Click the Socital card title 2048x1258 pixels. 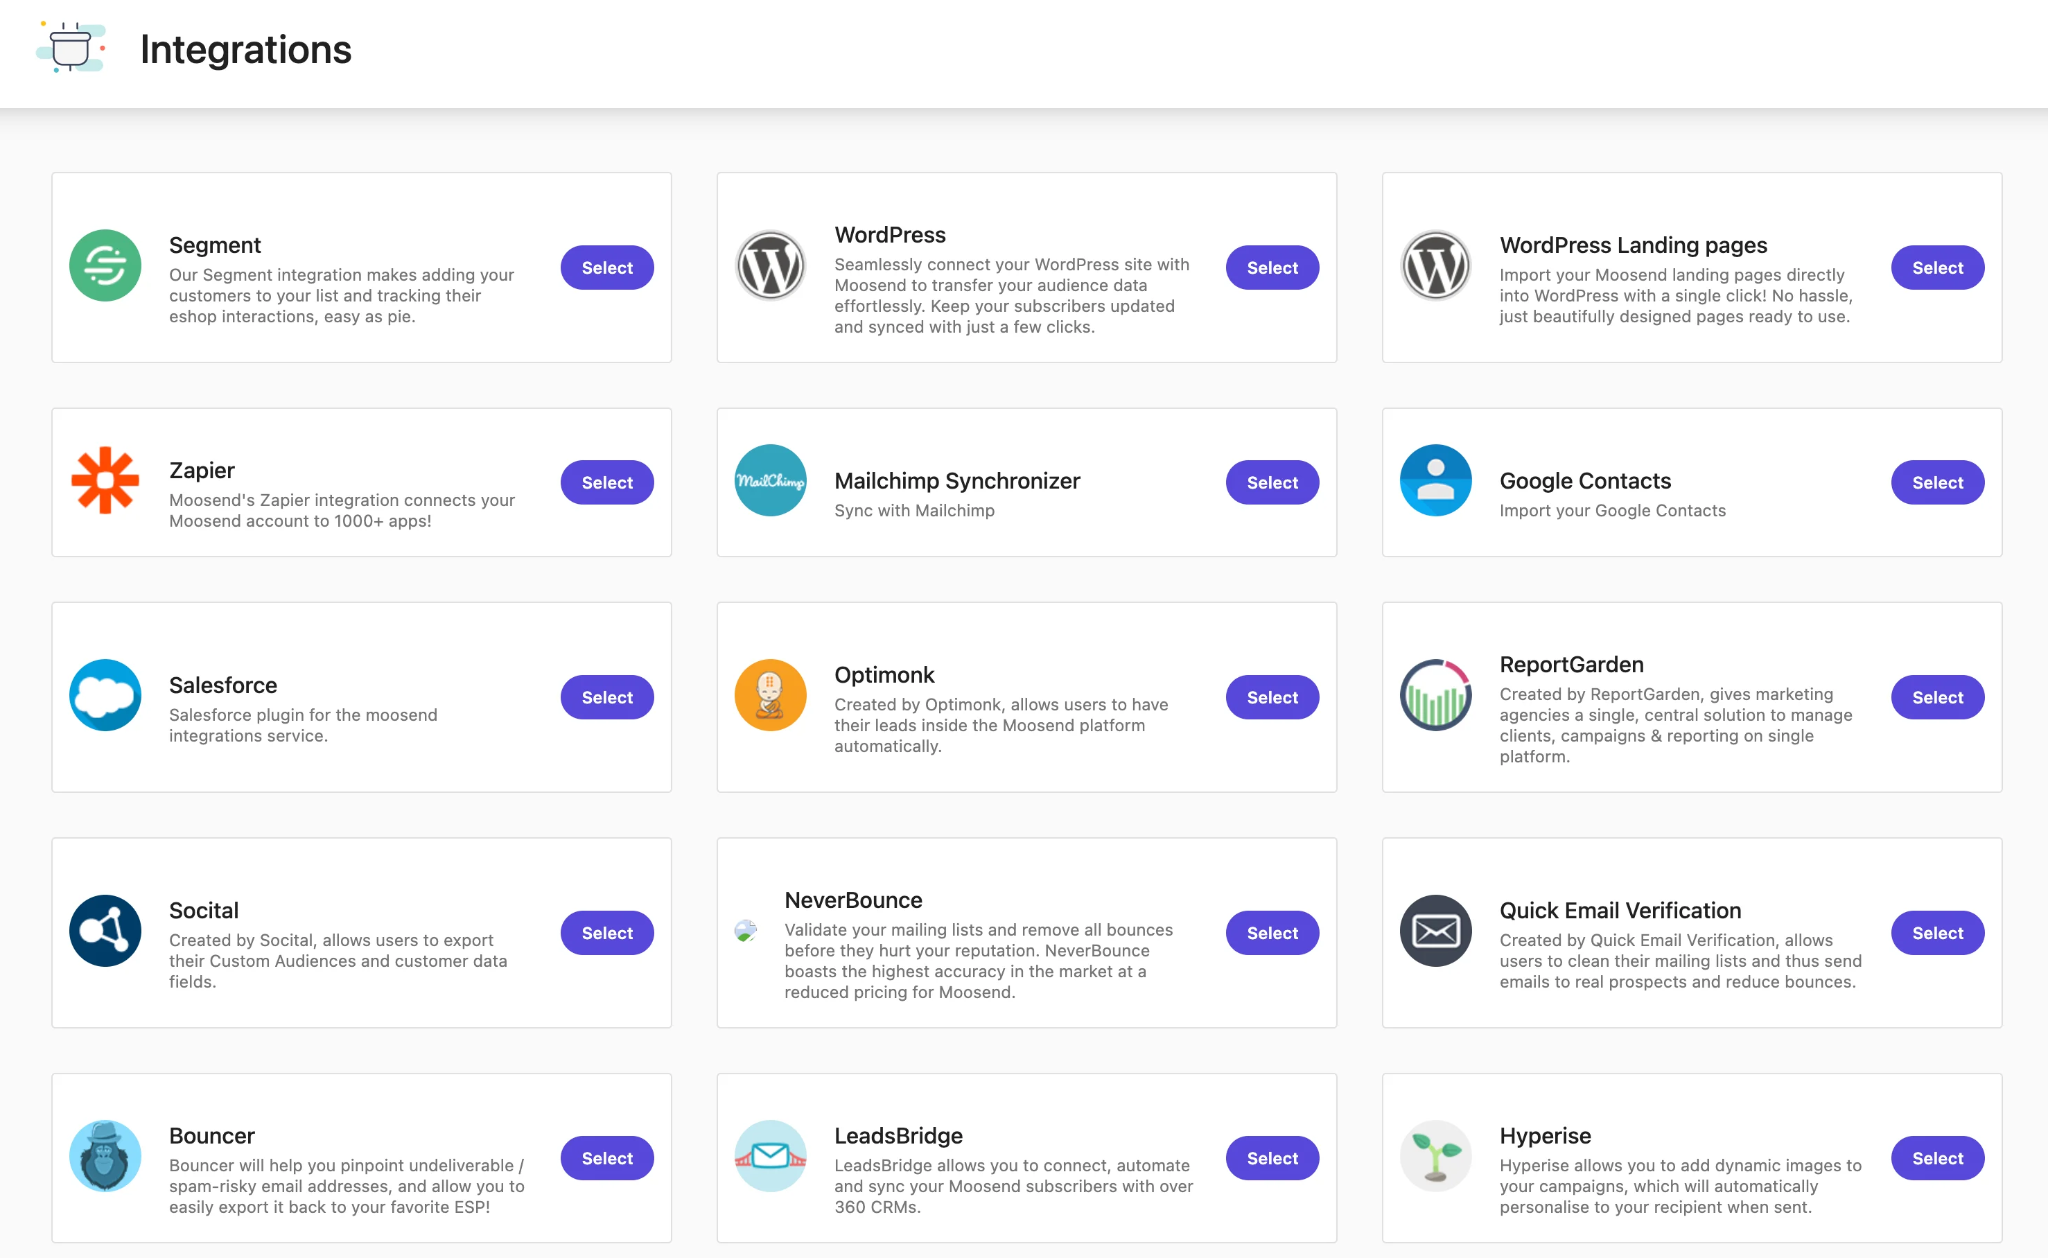204,910
